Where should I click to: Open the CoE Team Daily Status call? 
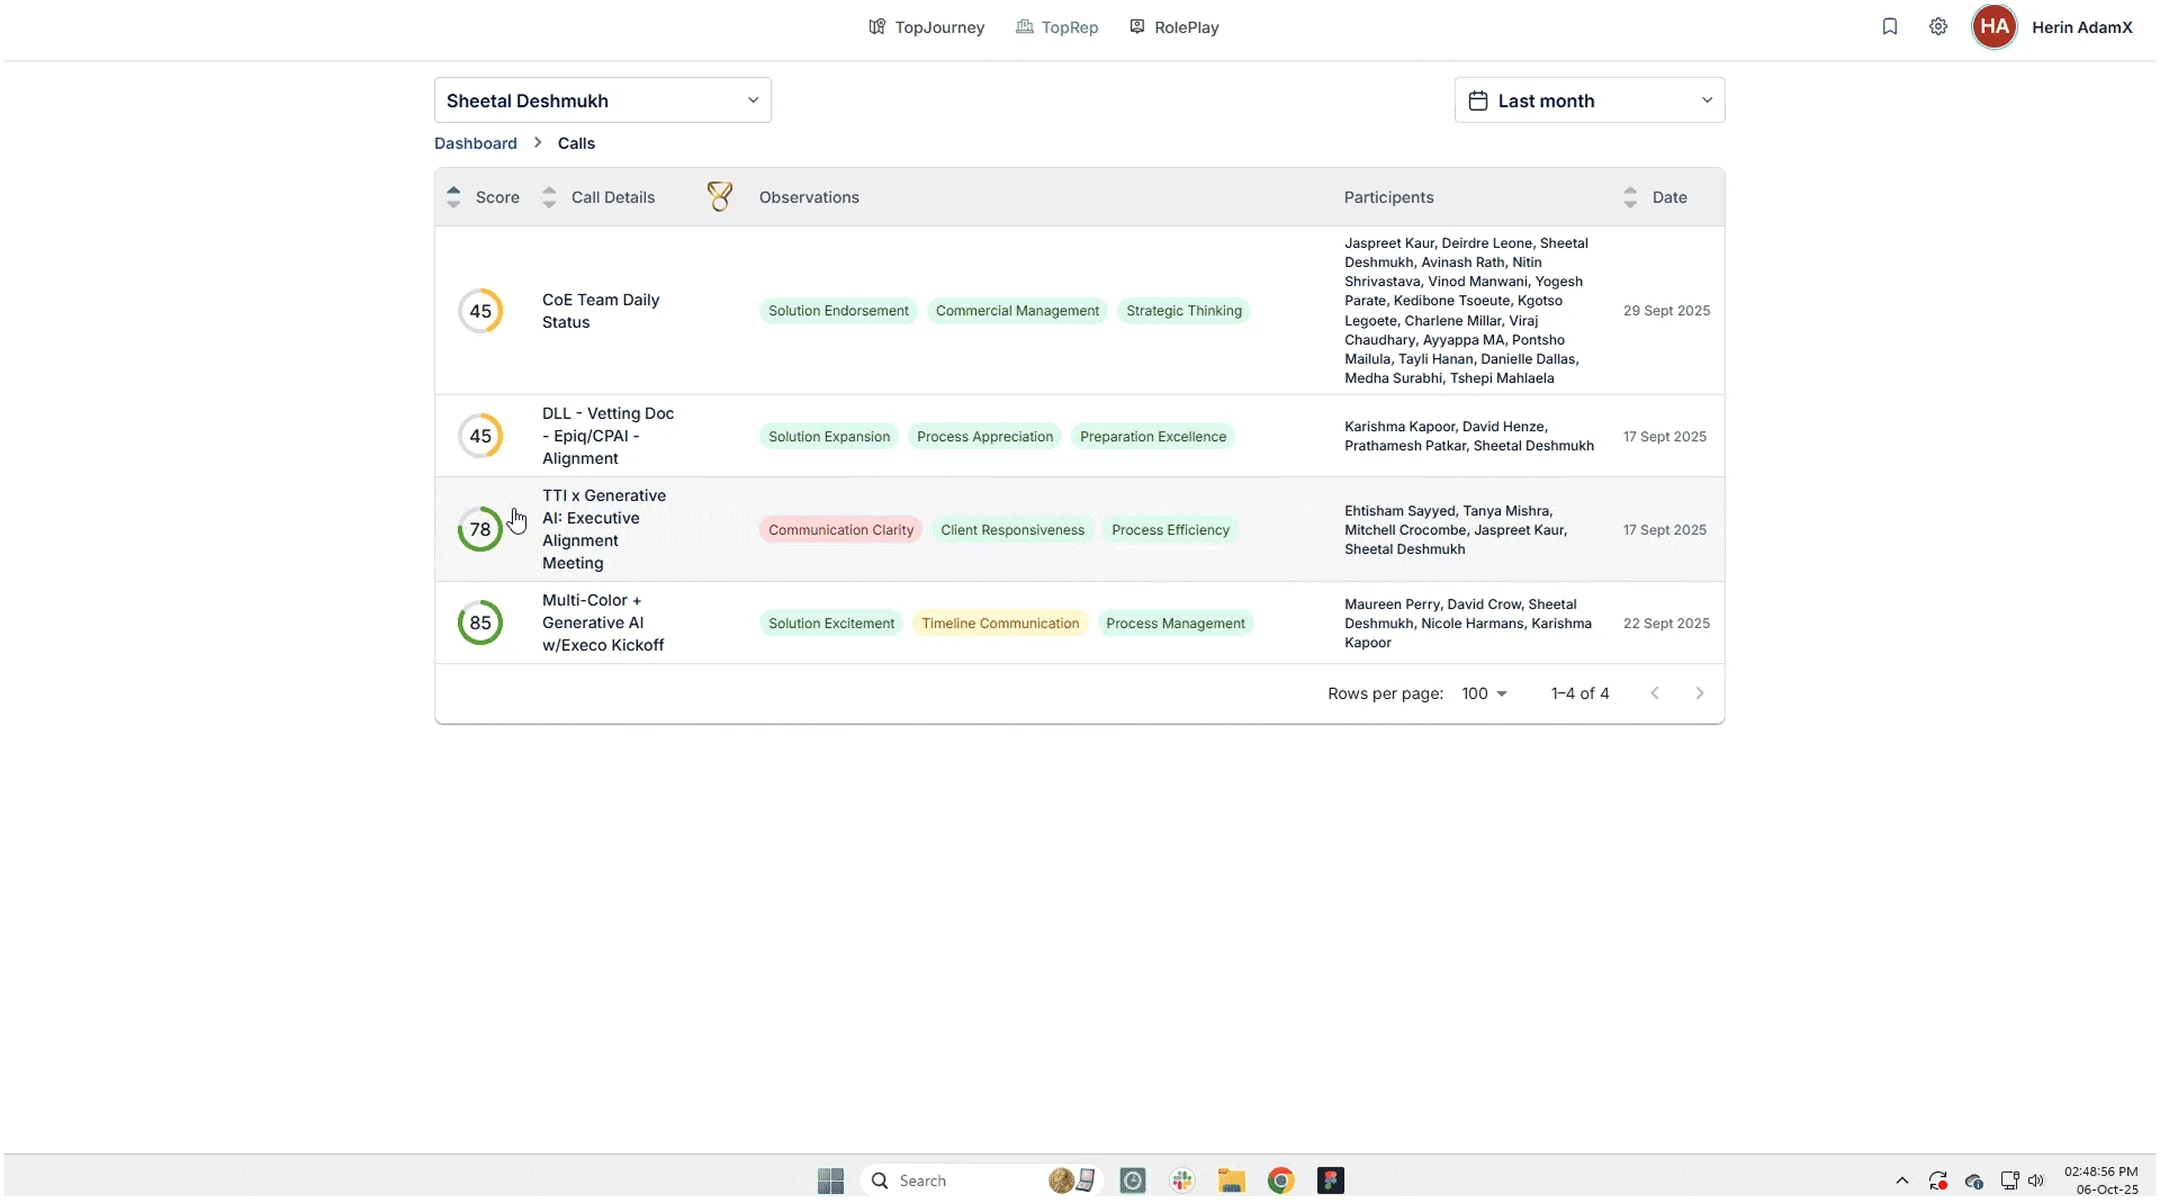(x=600, y=311)
